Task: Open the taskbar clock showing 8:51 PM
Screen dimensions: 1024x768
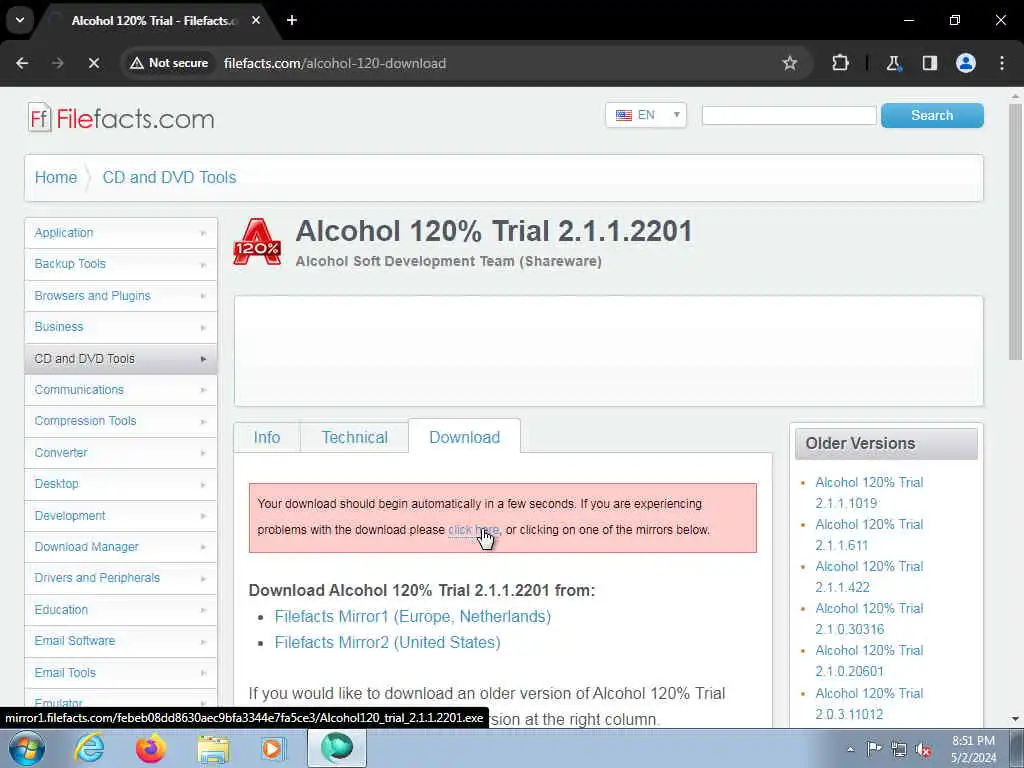Action: point(973,750)
